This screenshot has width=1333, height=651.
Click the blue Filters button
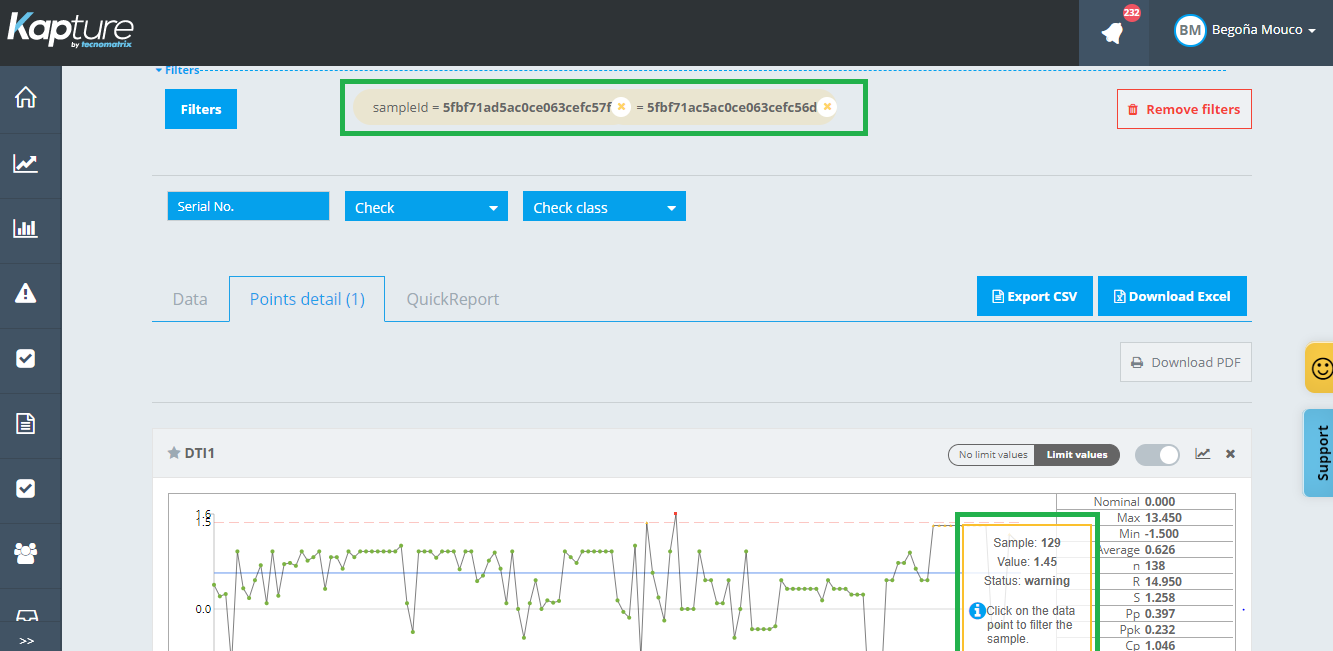point(201,109)
